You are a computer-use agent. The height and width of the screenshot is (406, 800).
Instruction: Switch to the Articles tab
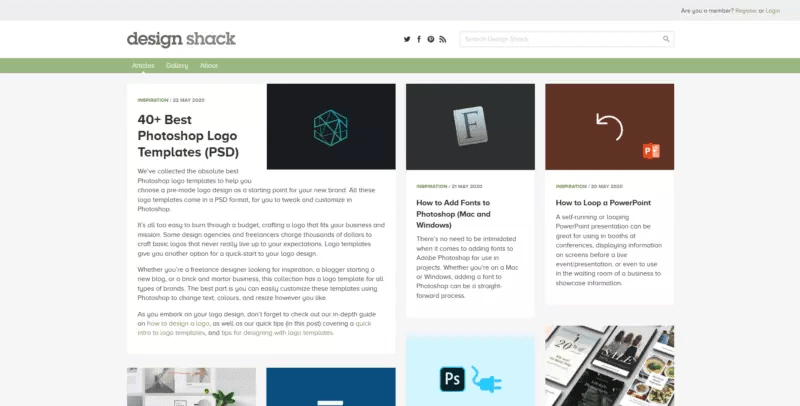pos(143,65)
